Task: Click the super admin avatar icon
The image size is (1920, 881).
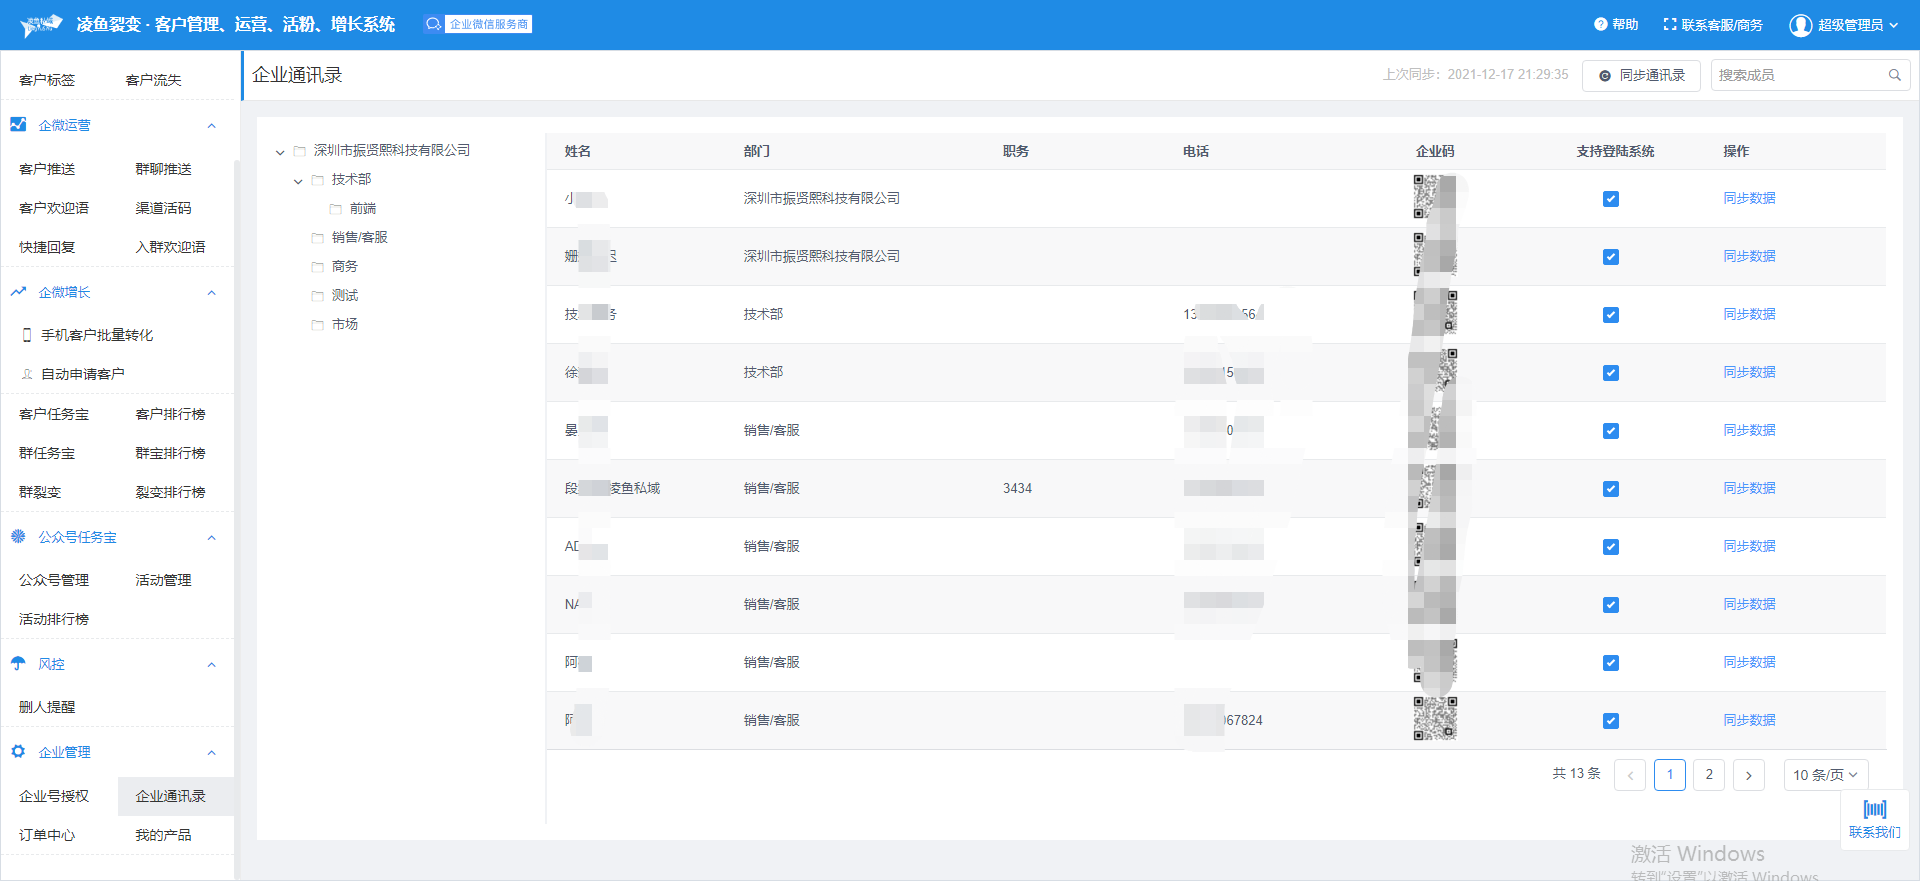Action: point(1800,25)
